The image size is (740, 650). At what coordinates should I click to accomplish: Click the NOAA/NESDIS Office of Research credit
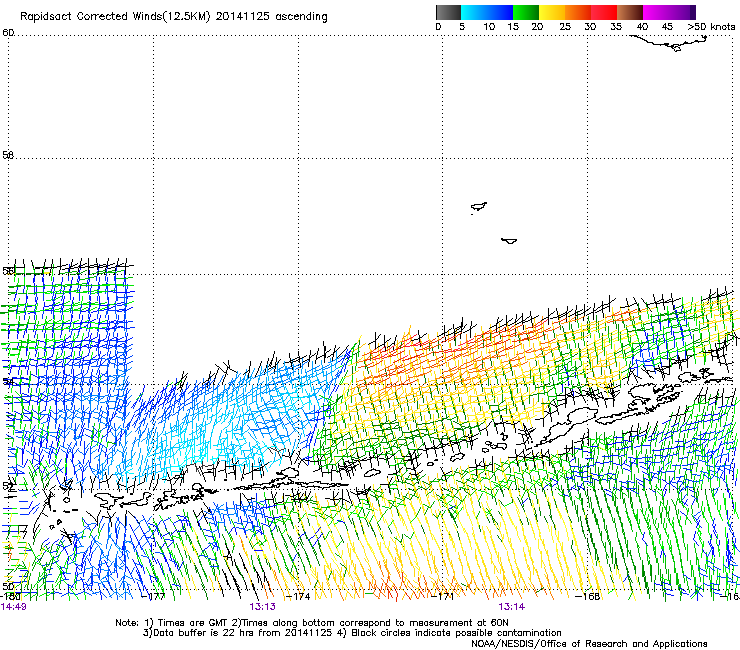pyautogui.click(x=589, y=643)
